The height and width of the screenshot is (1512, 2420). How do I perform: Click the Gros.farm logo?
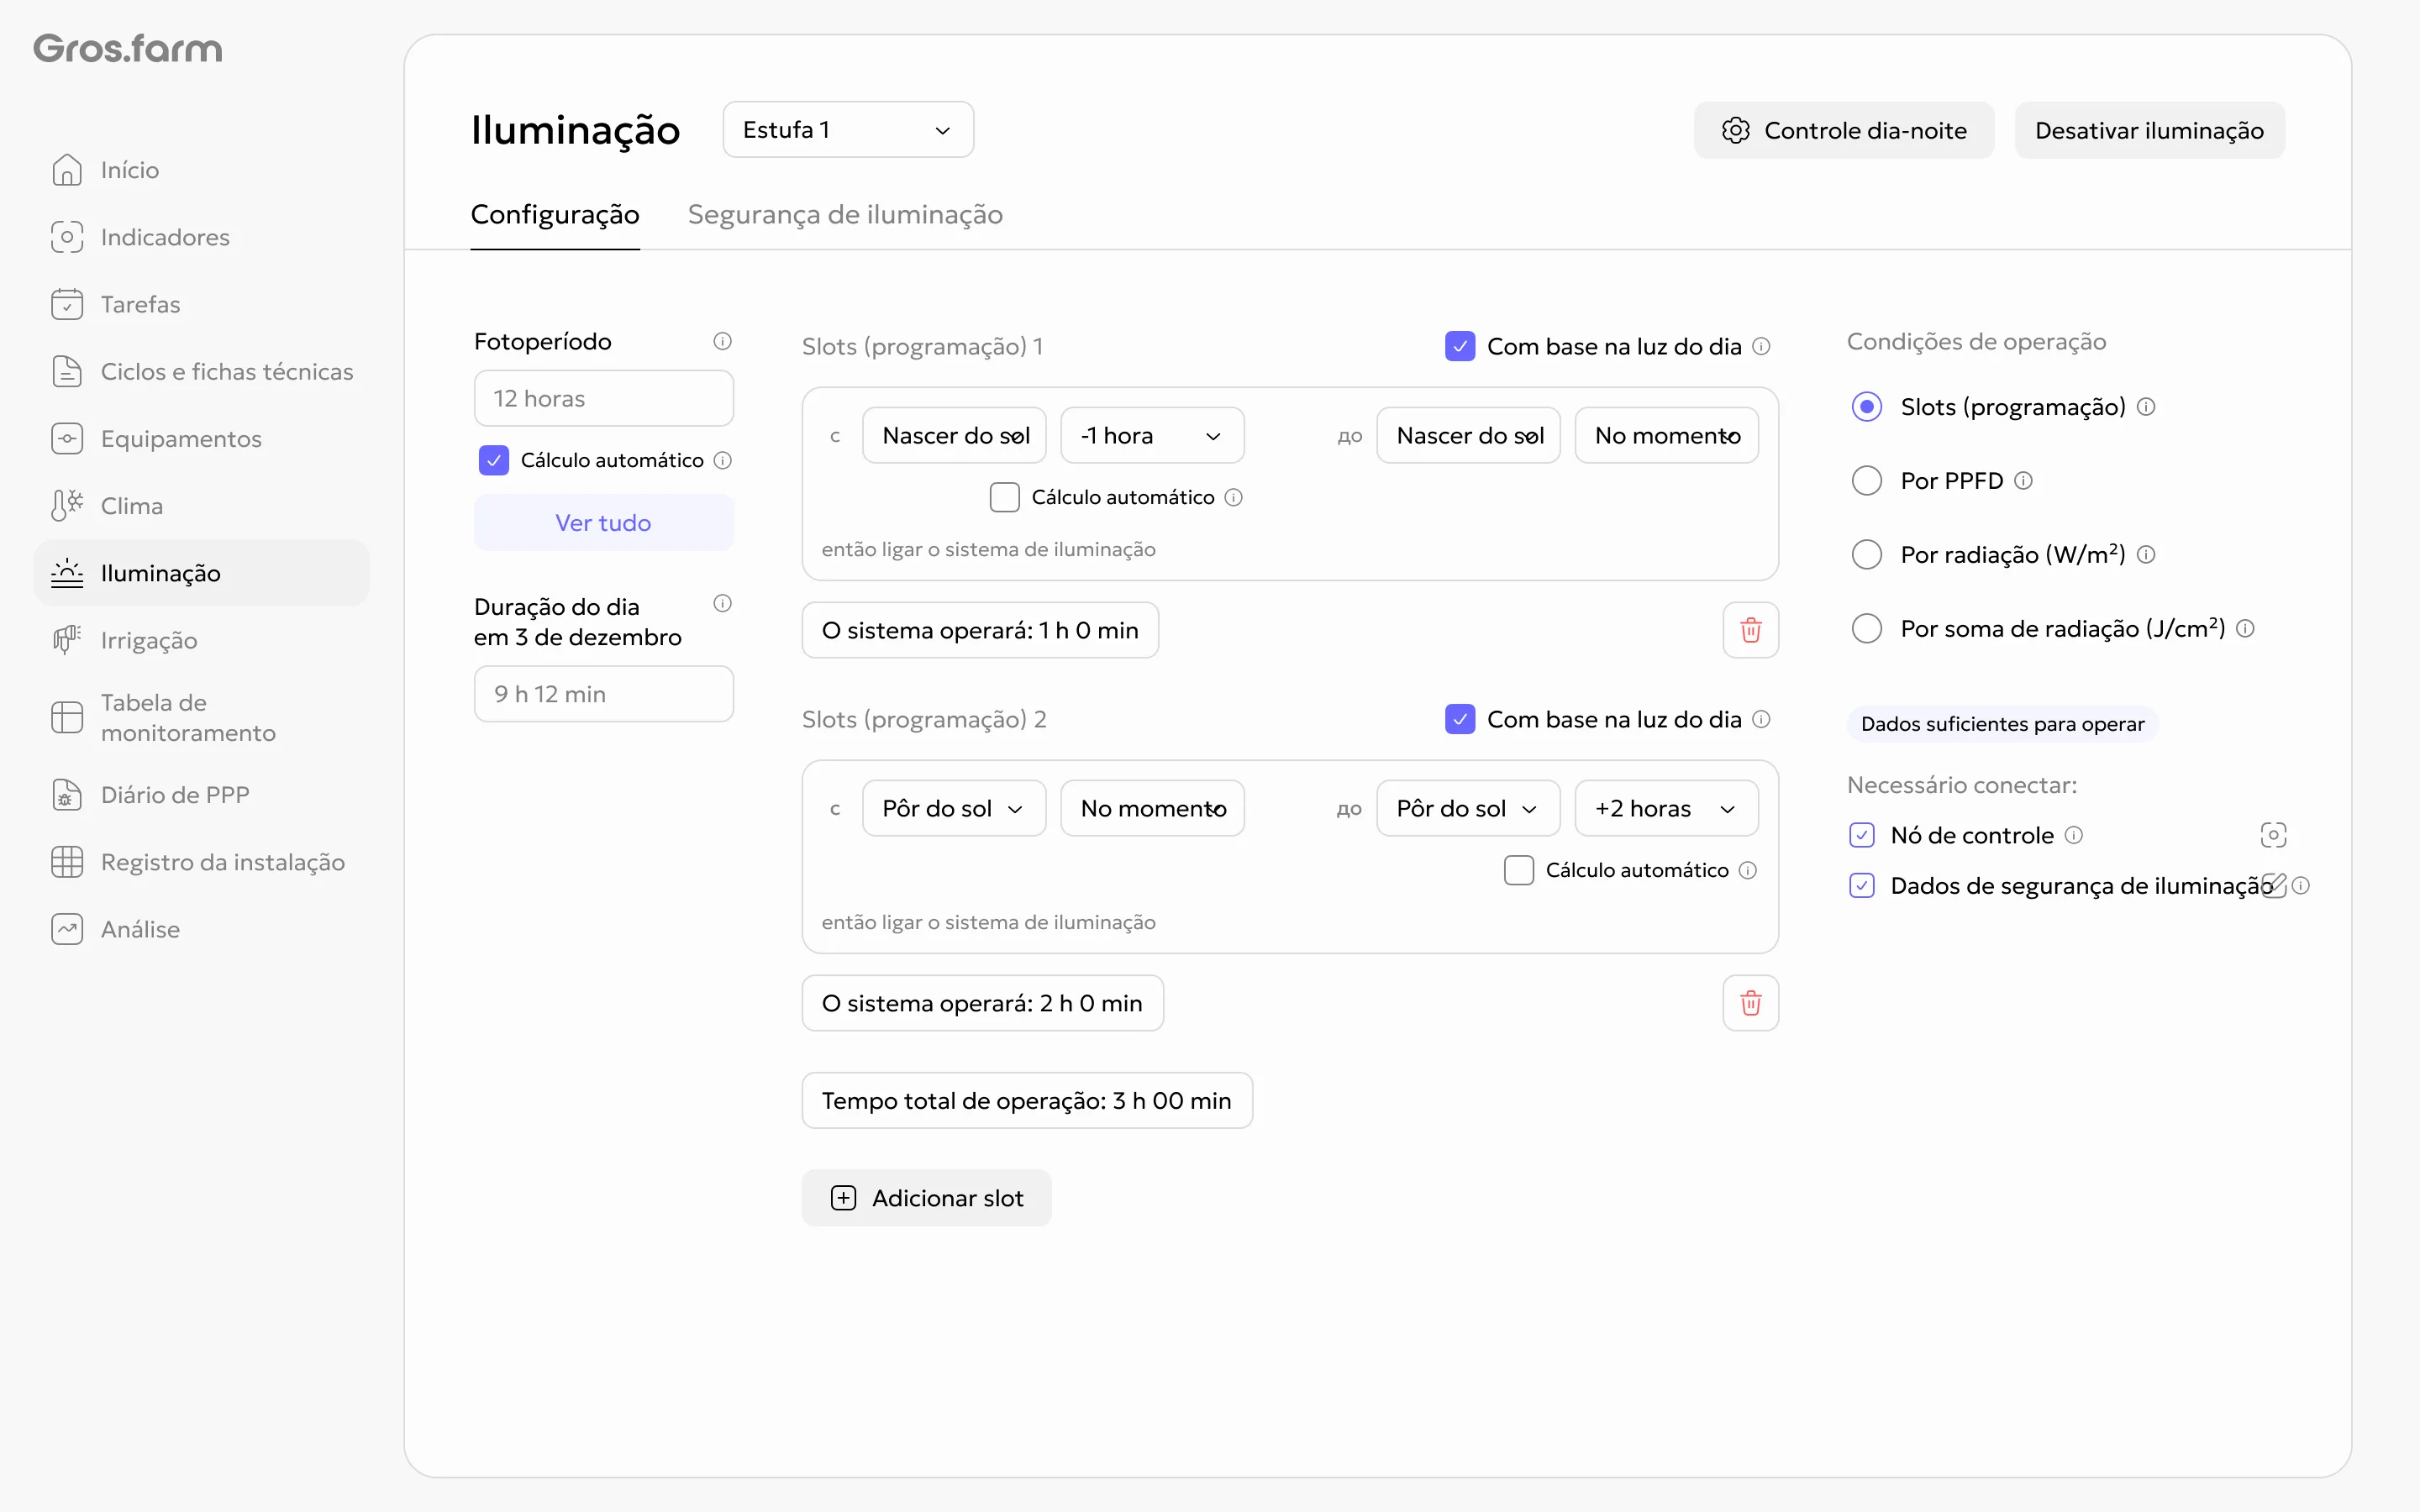click(x=128, y=48)
